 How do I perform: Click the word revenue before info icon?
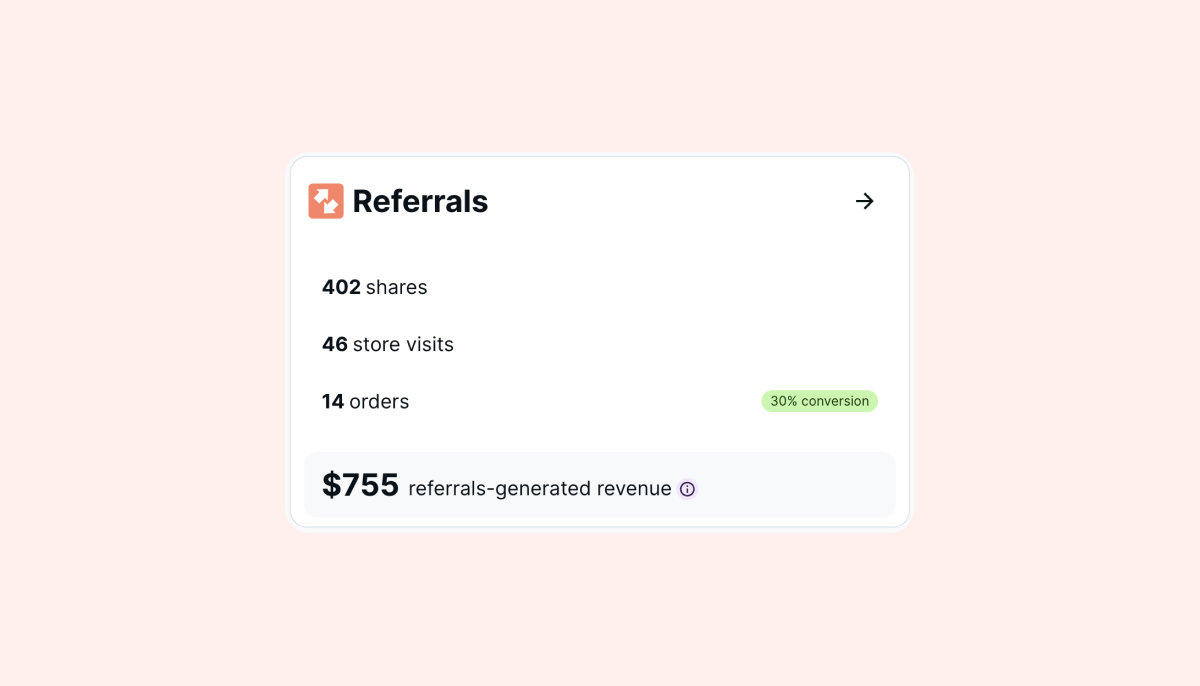click(x=634, y=489)
